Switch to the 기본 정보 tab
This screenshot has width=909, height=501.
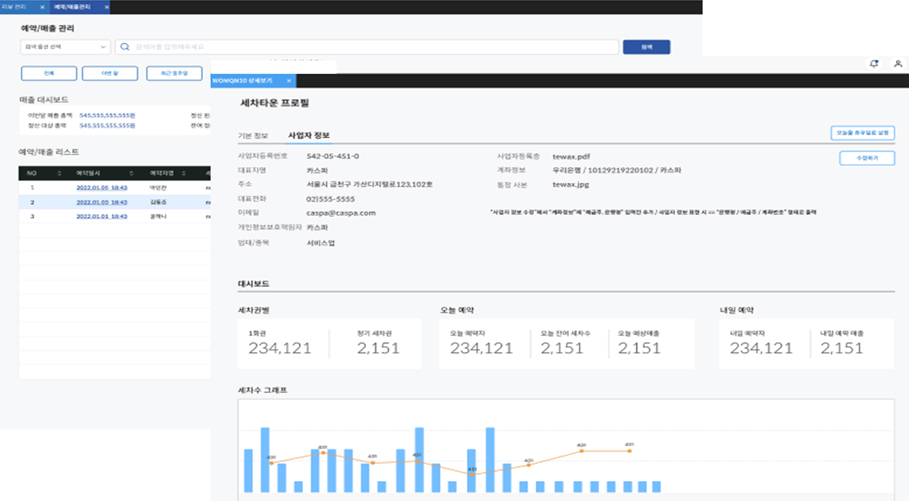253,136
